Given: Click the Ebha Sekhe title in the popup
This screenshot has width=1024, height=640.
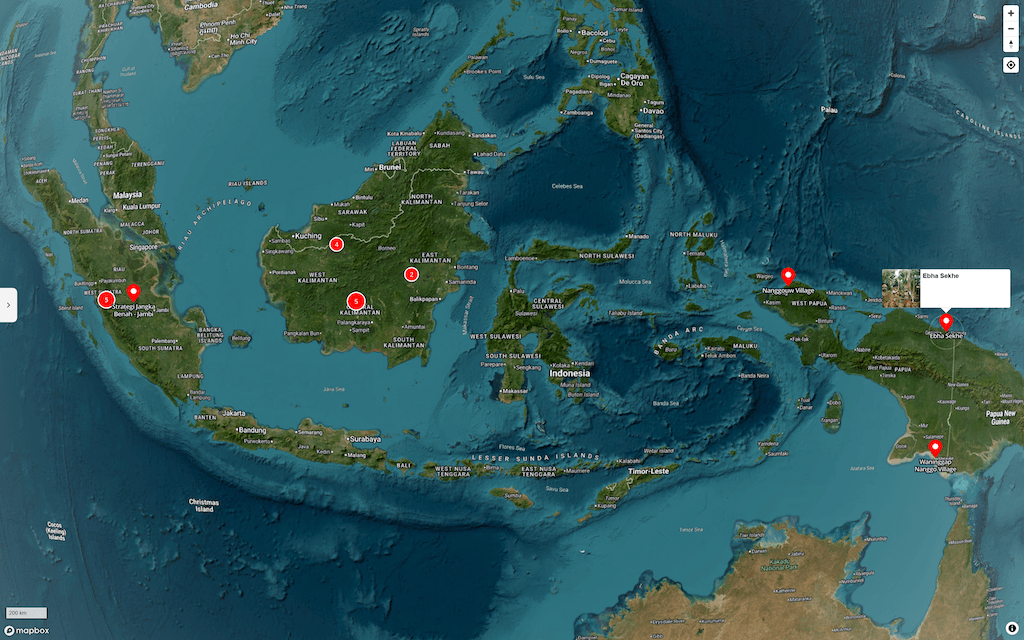Looking at the screenshot, I should point(940,275).
